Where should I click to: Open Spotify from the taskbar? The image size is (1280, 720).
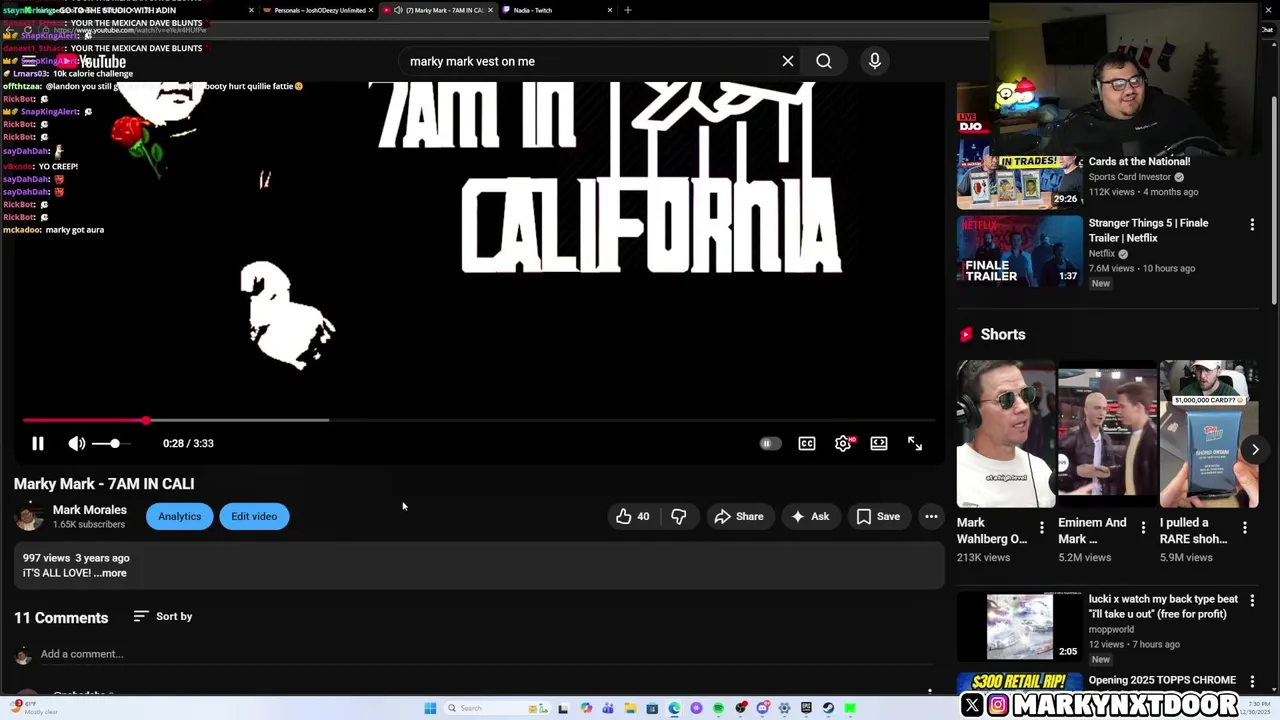(x=719, y=708)
